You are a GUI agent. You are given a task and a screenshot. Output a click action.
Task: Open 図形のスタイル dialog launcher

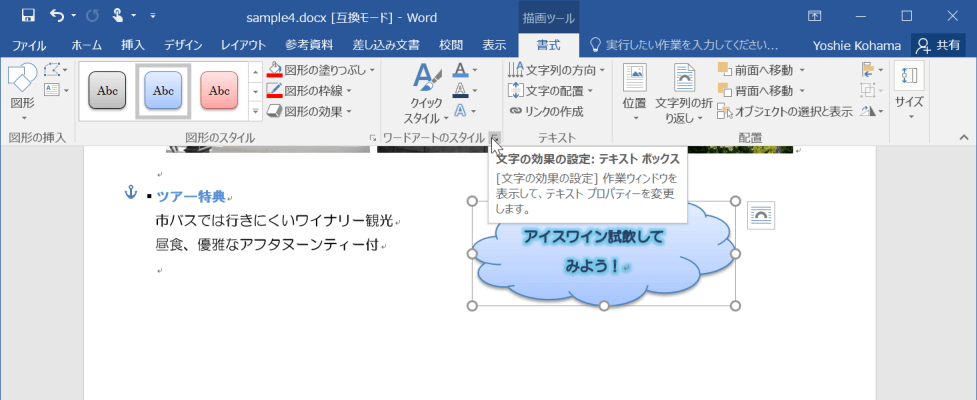373,138
